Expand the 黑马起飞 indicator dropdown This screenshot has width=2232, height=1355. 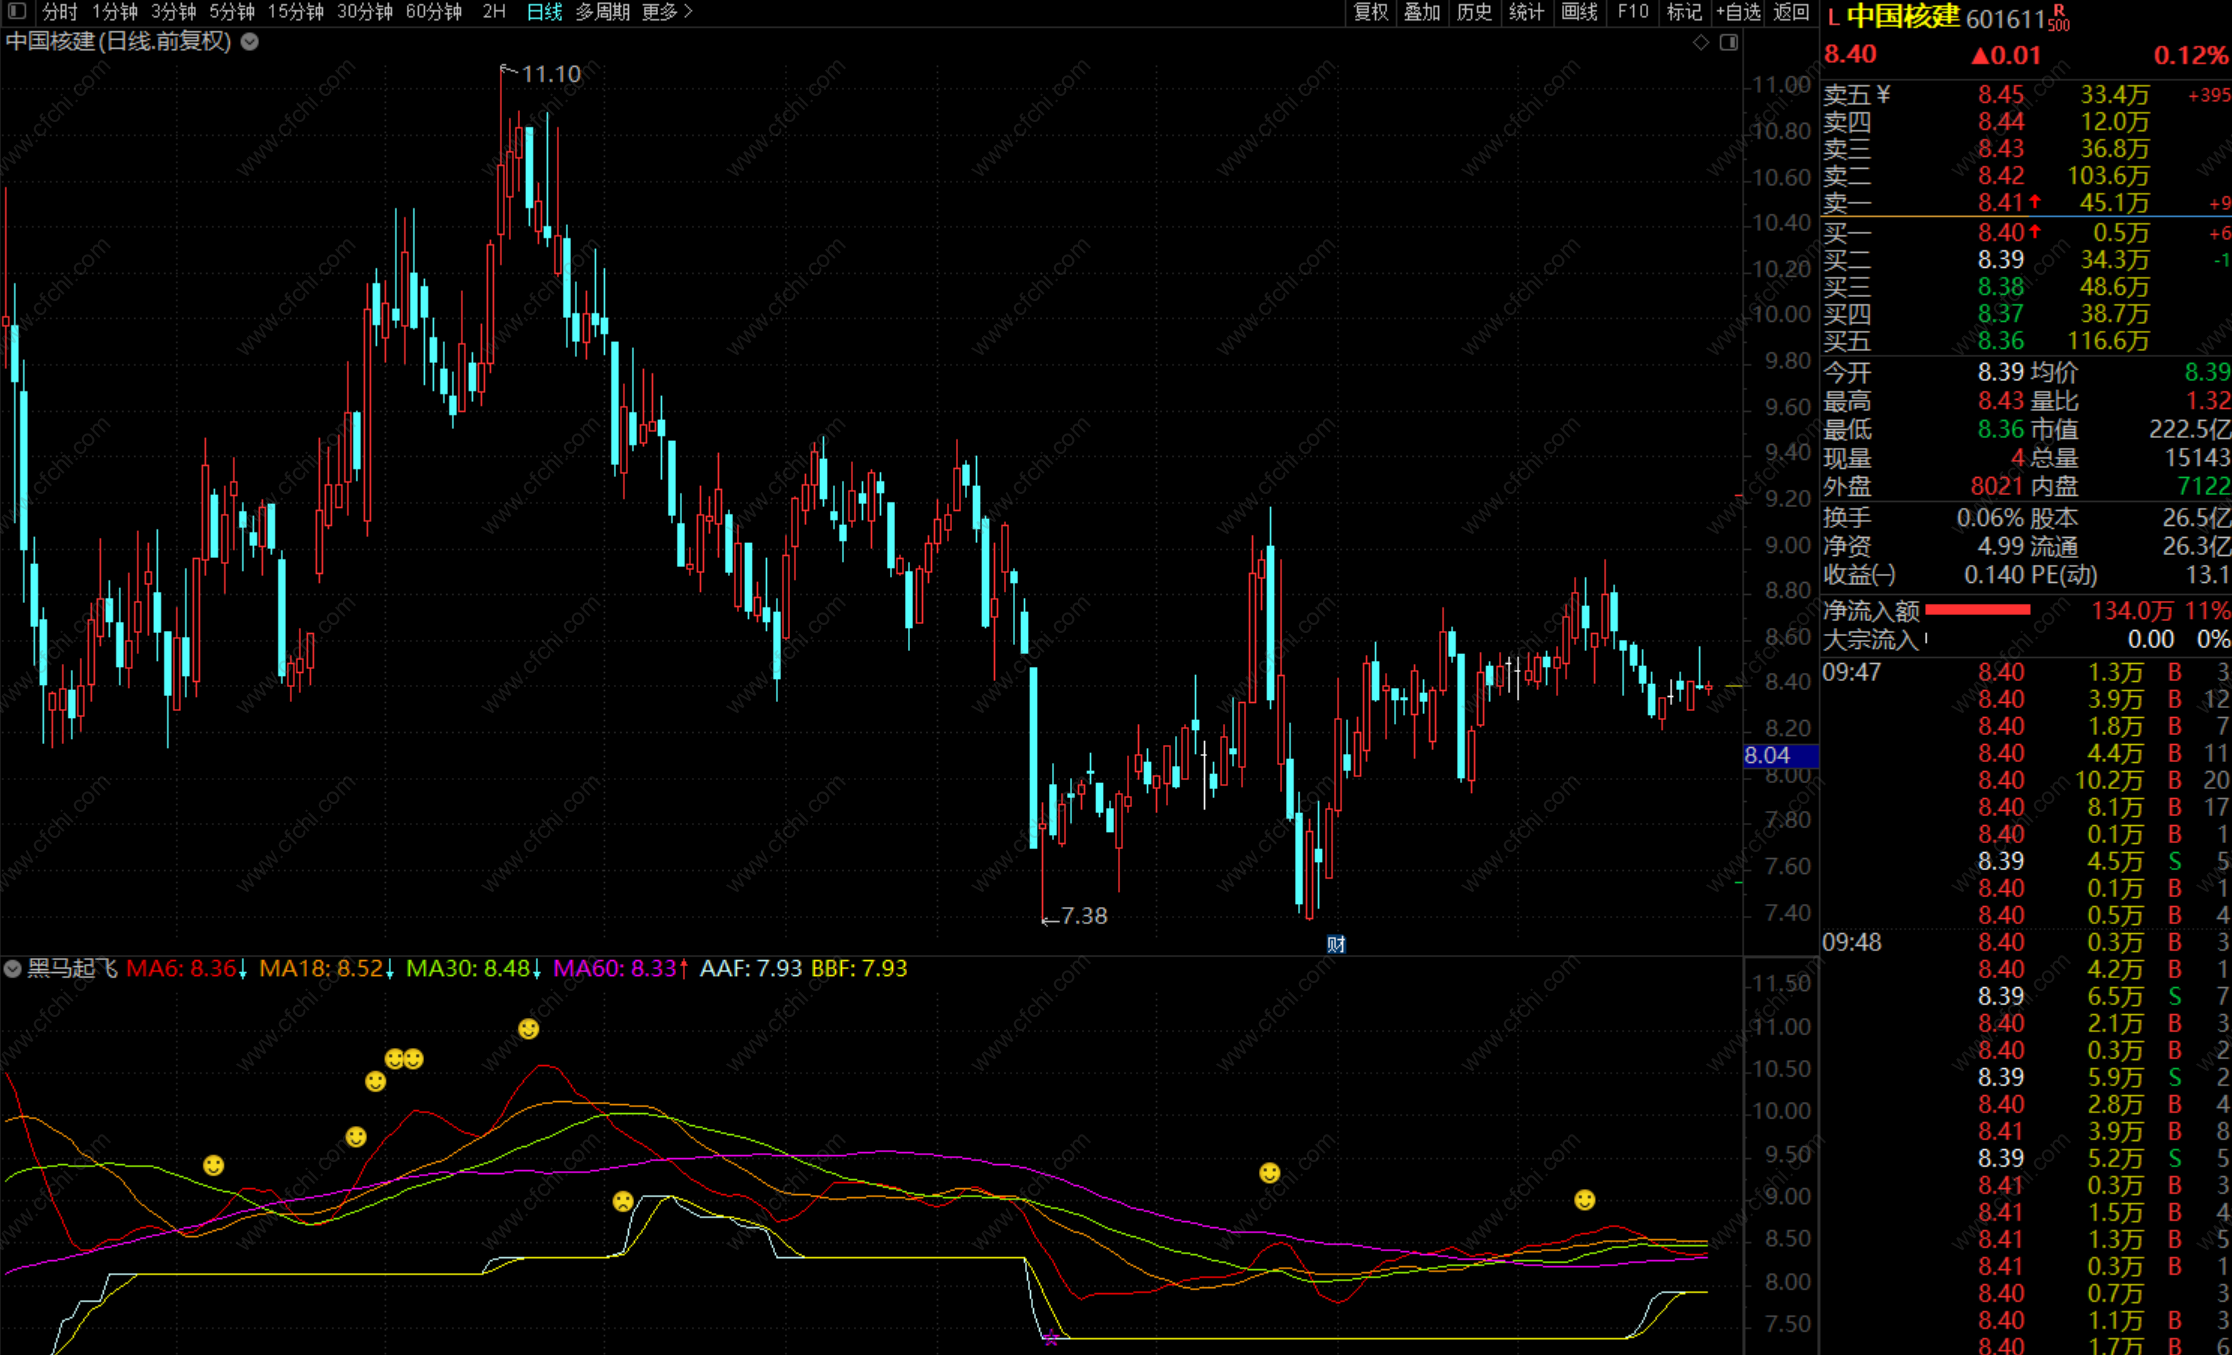pos(13,968)
